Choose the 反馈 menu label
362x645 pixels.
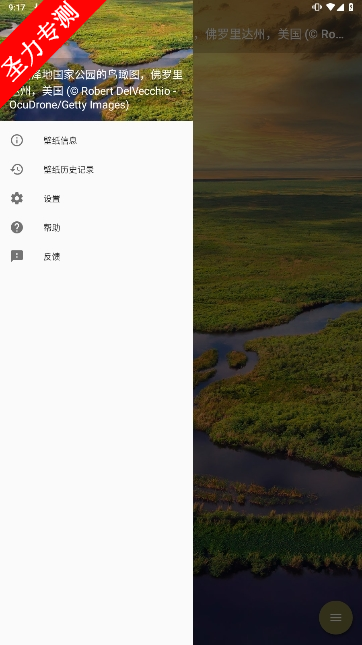[52, 257]
